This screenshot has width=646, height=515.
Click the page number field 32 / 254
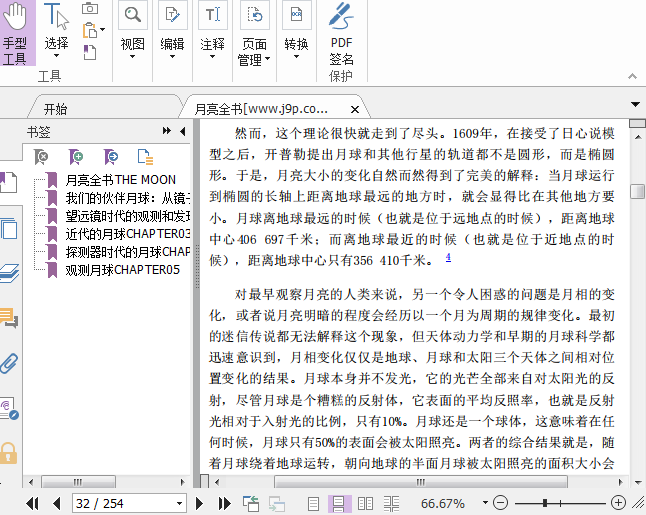pyautogui.click(x=124, y=503)
